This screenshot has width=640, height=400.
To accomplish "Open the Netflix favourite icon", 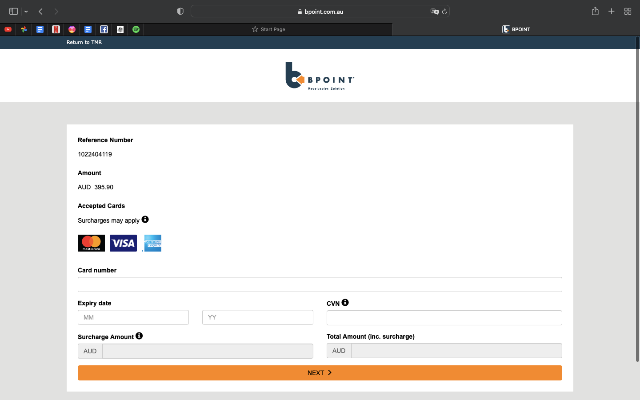I will coord(56,29).
